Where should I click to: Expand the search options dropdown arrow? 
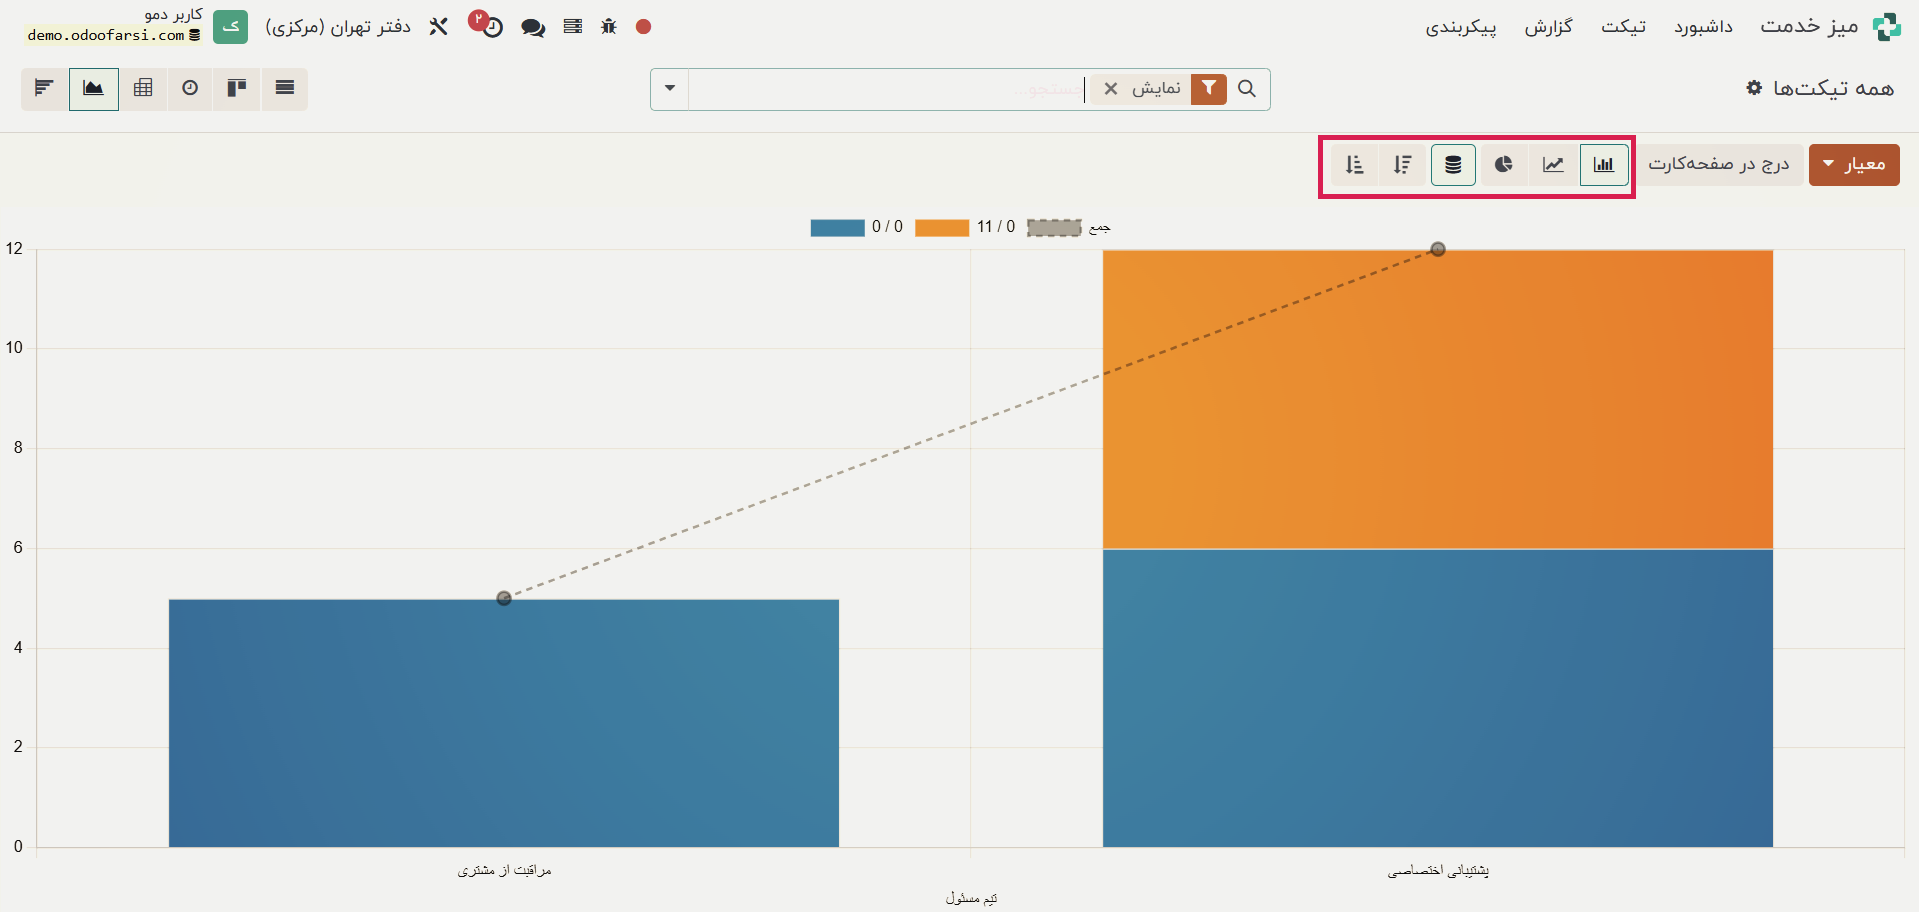coord(670,89)
